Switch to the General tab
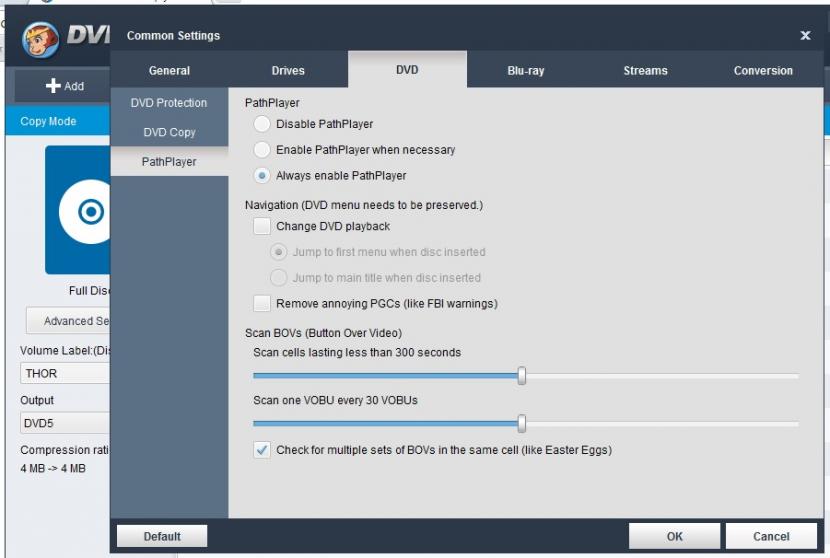This screenshot has height=558, width=830. click(169, 70)
